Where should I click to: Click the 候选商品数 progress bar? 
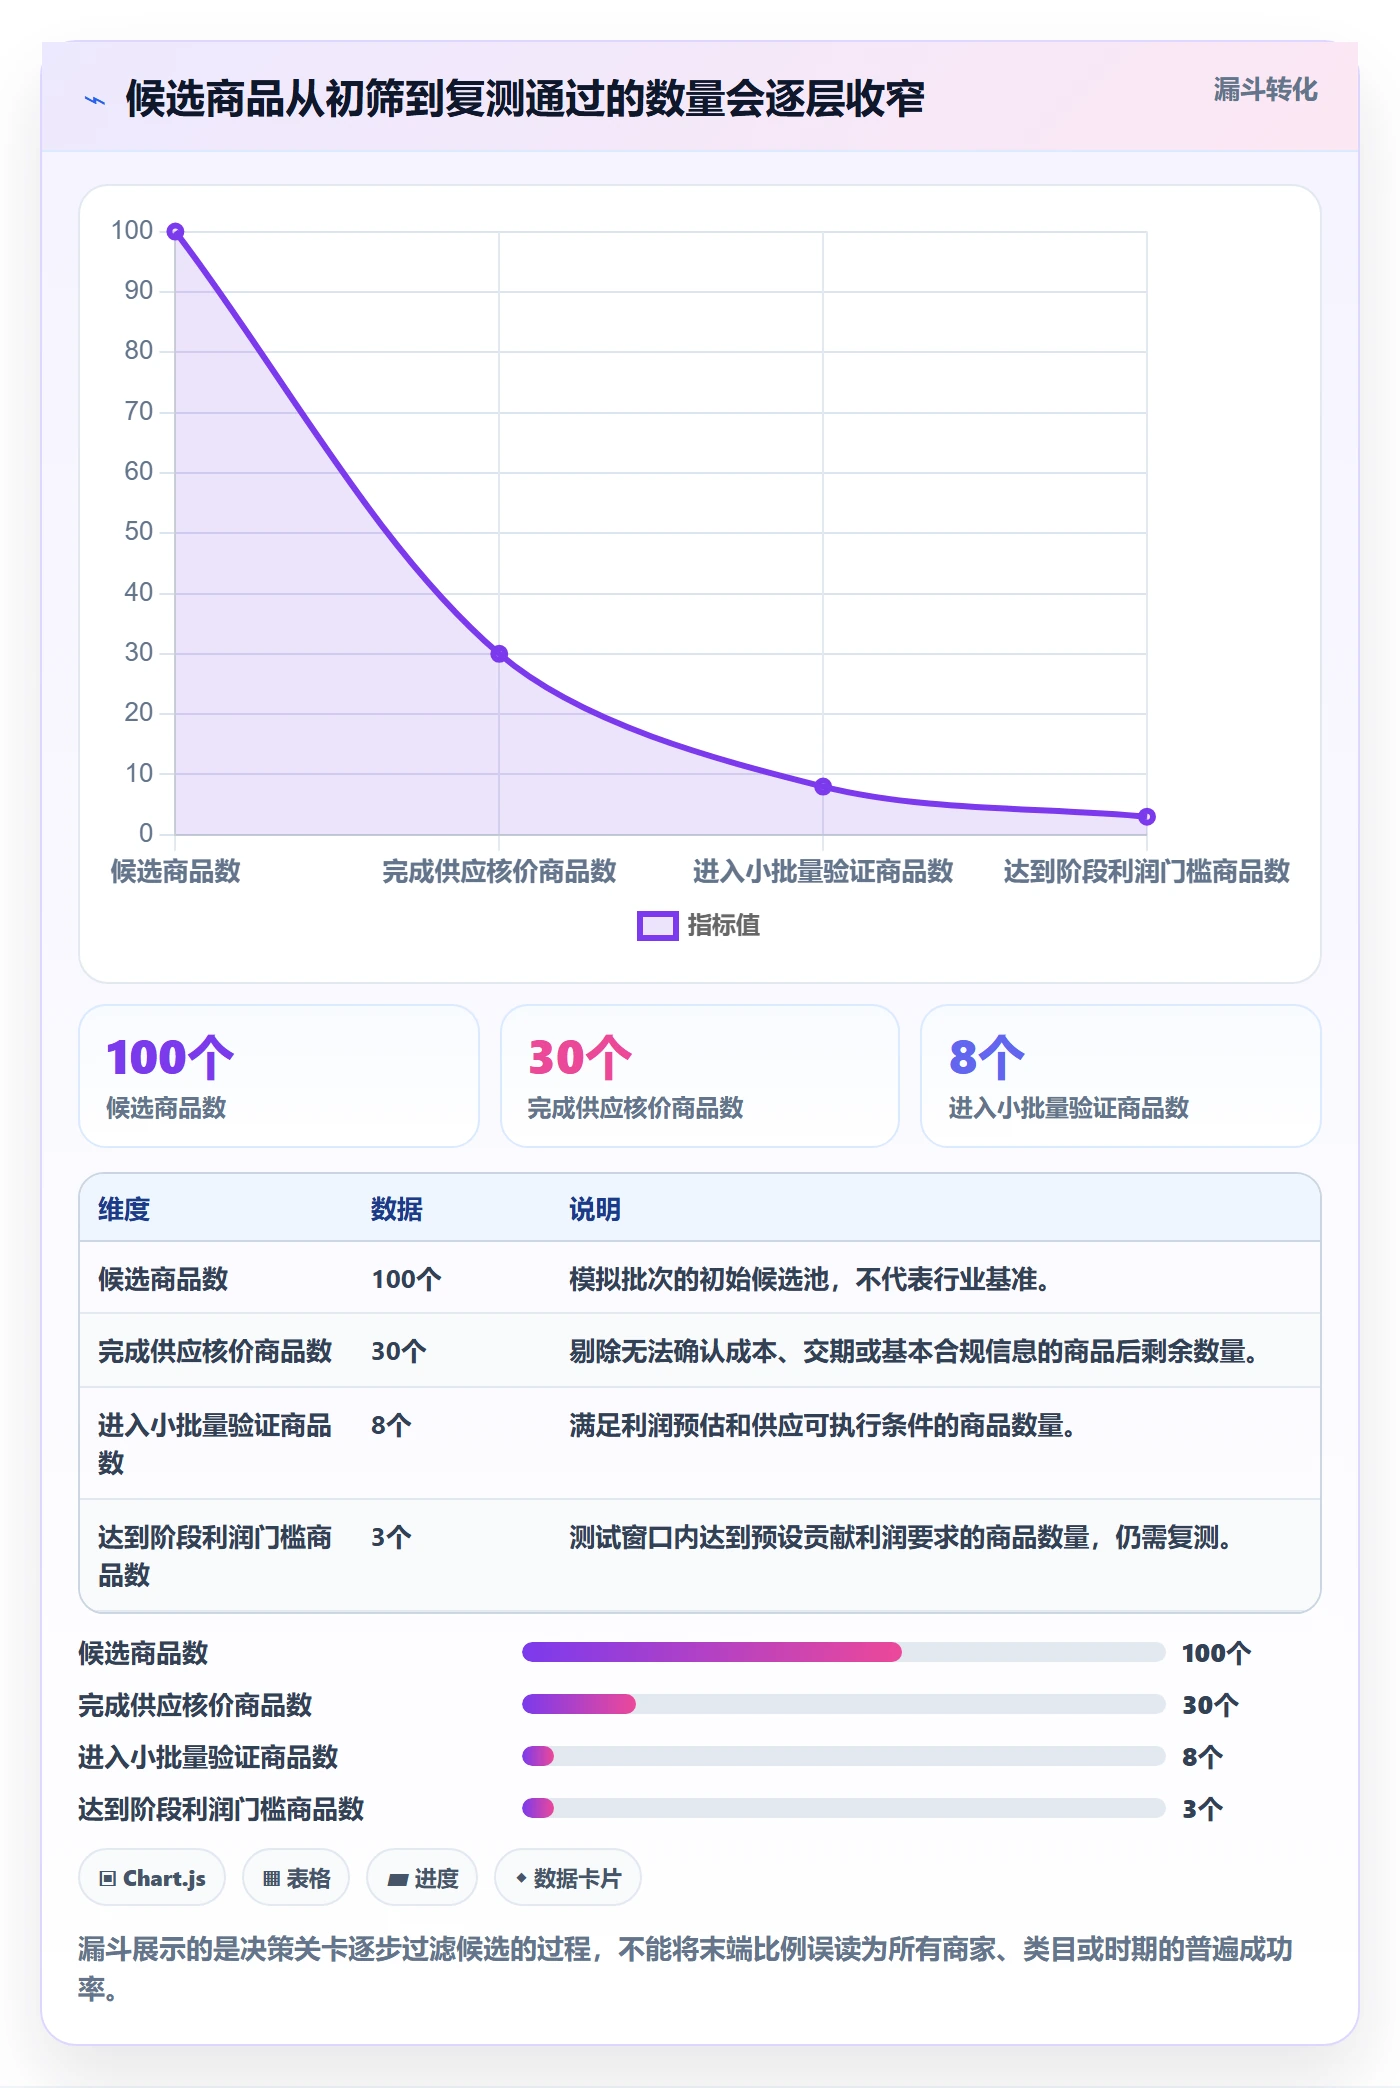pyautogui.click(x=843, y=1652)
